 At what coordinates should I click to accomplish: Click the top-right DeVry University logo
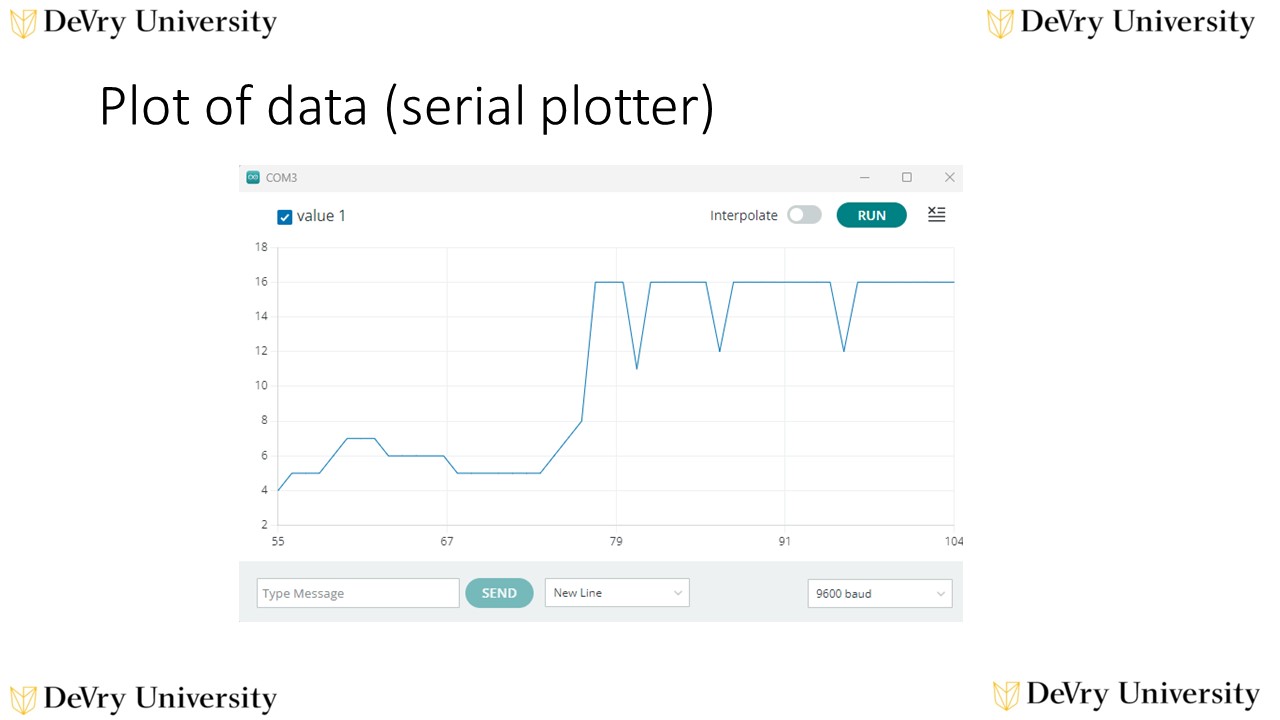[x=1120, y=23]
